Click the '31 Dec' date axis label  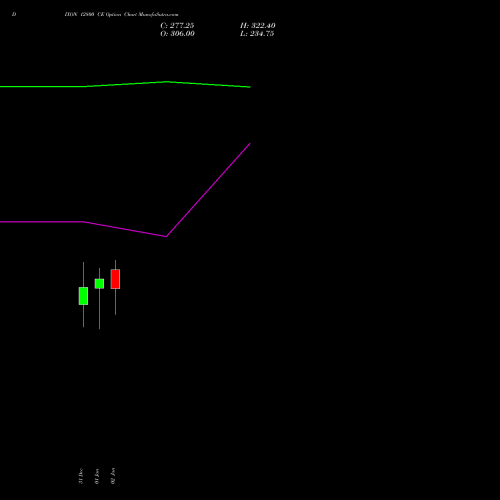[81, 476]
